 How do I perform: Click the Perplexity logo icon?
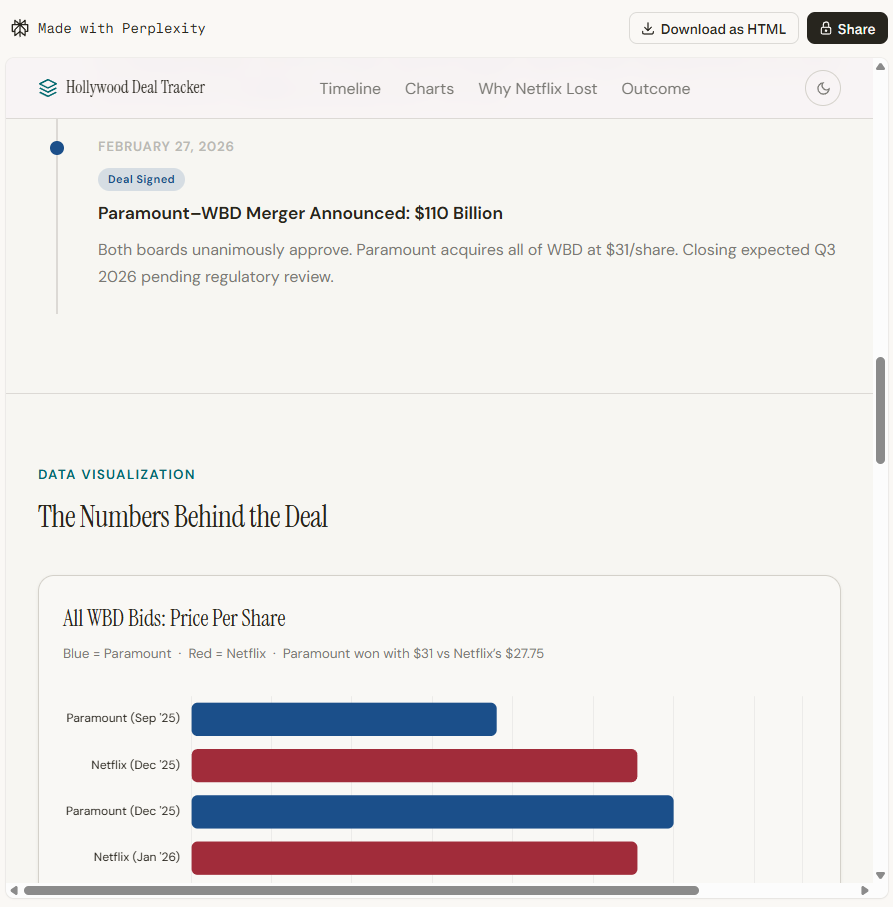[20, 28]
